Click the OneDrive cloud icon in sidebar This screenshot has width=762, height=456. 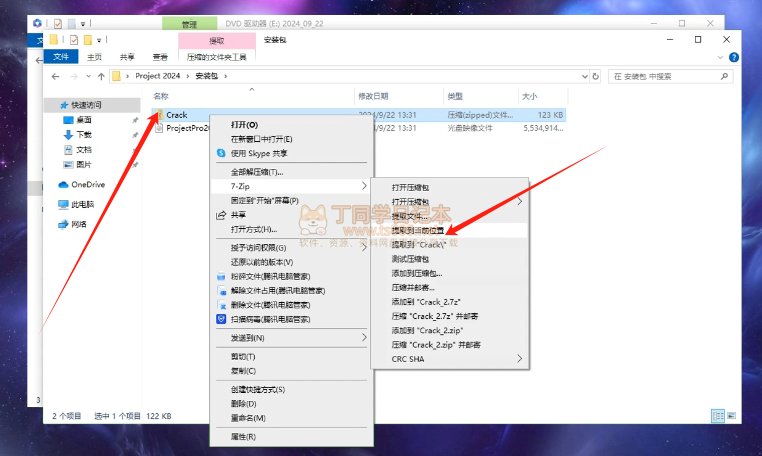[x=63, y=185]
